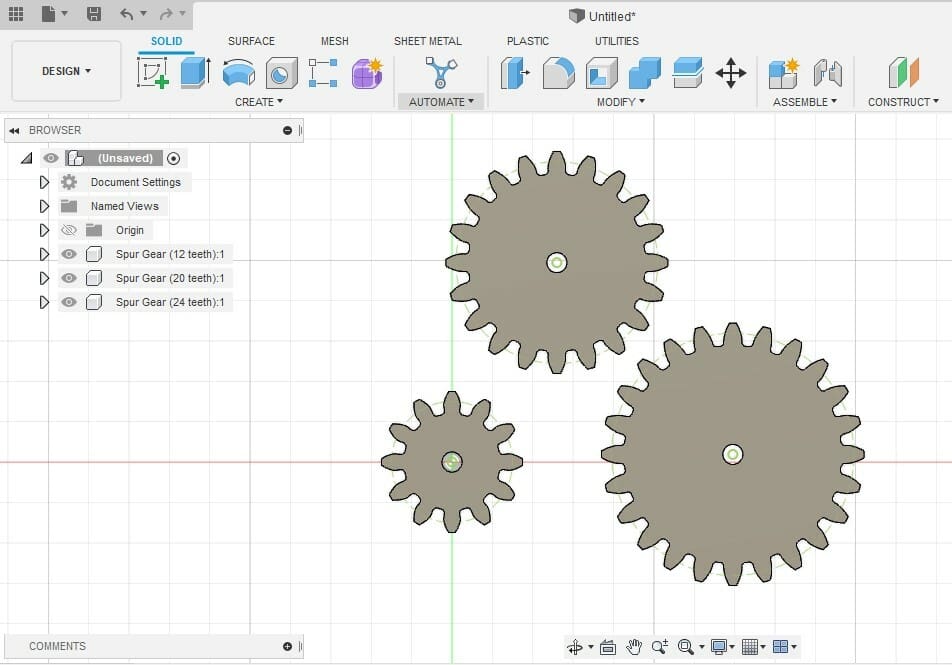952x665 pixels.
Task: Click the Fit zoom icon
Action: click(x=685, y=647)
